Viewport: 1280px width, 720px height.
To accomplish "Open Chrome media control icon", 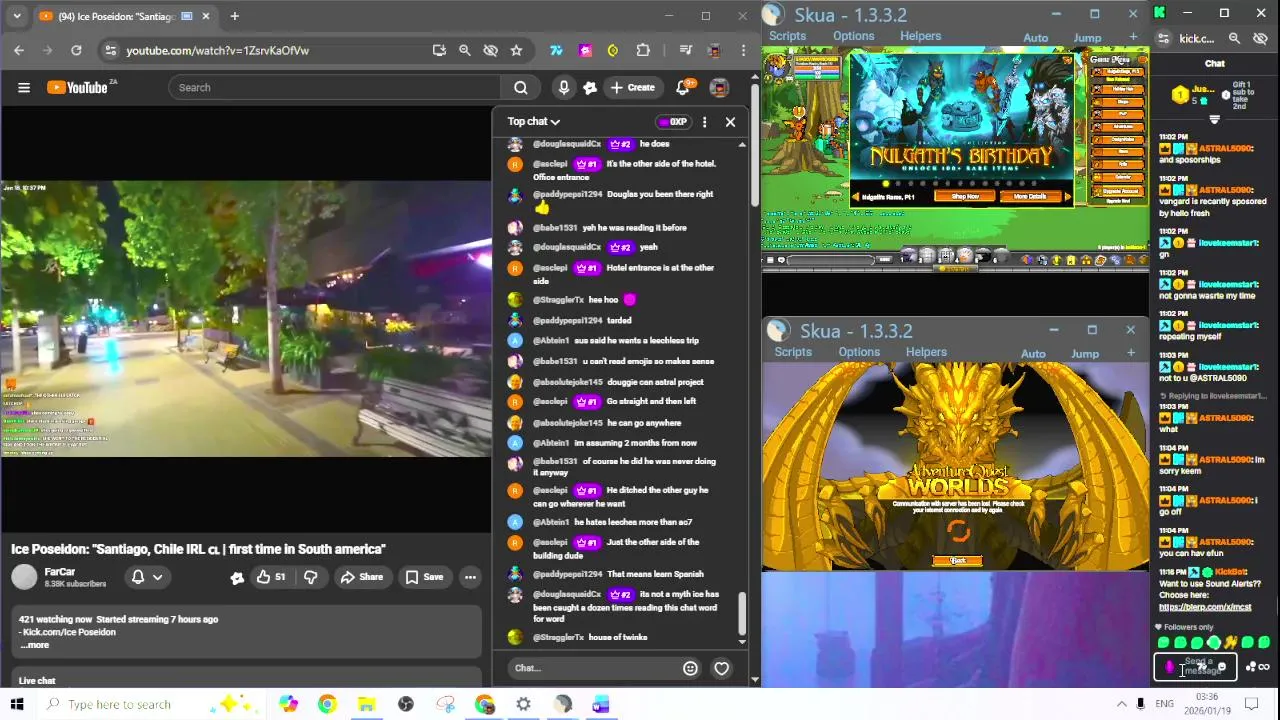I will (x=686, y=50).
